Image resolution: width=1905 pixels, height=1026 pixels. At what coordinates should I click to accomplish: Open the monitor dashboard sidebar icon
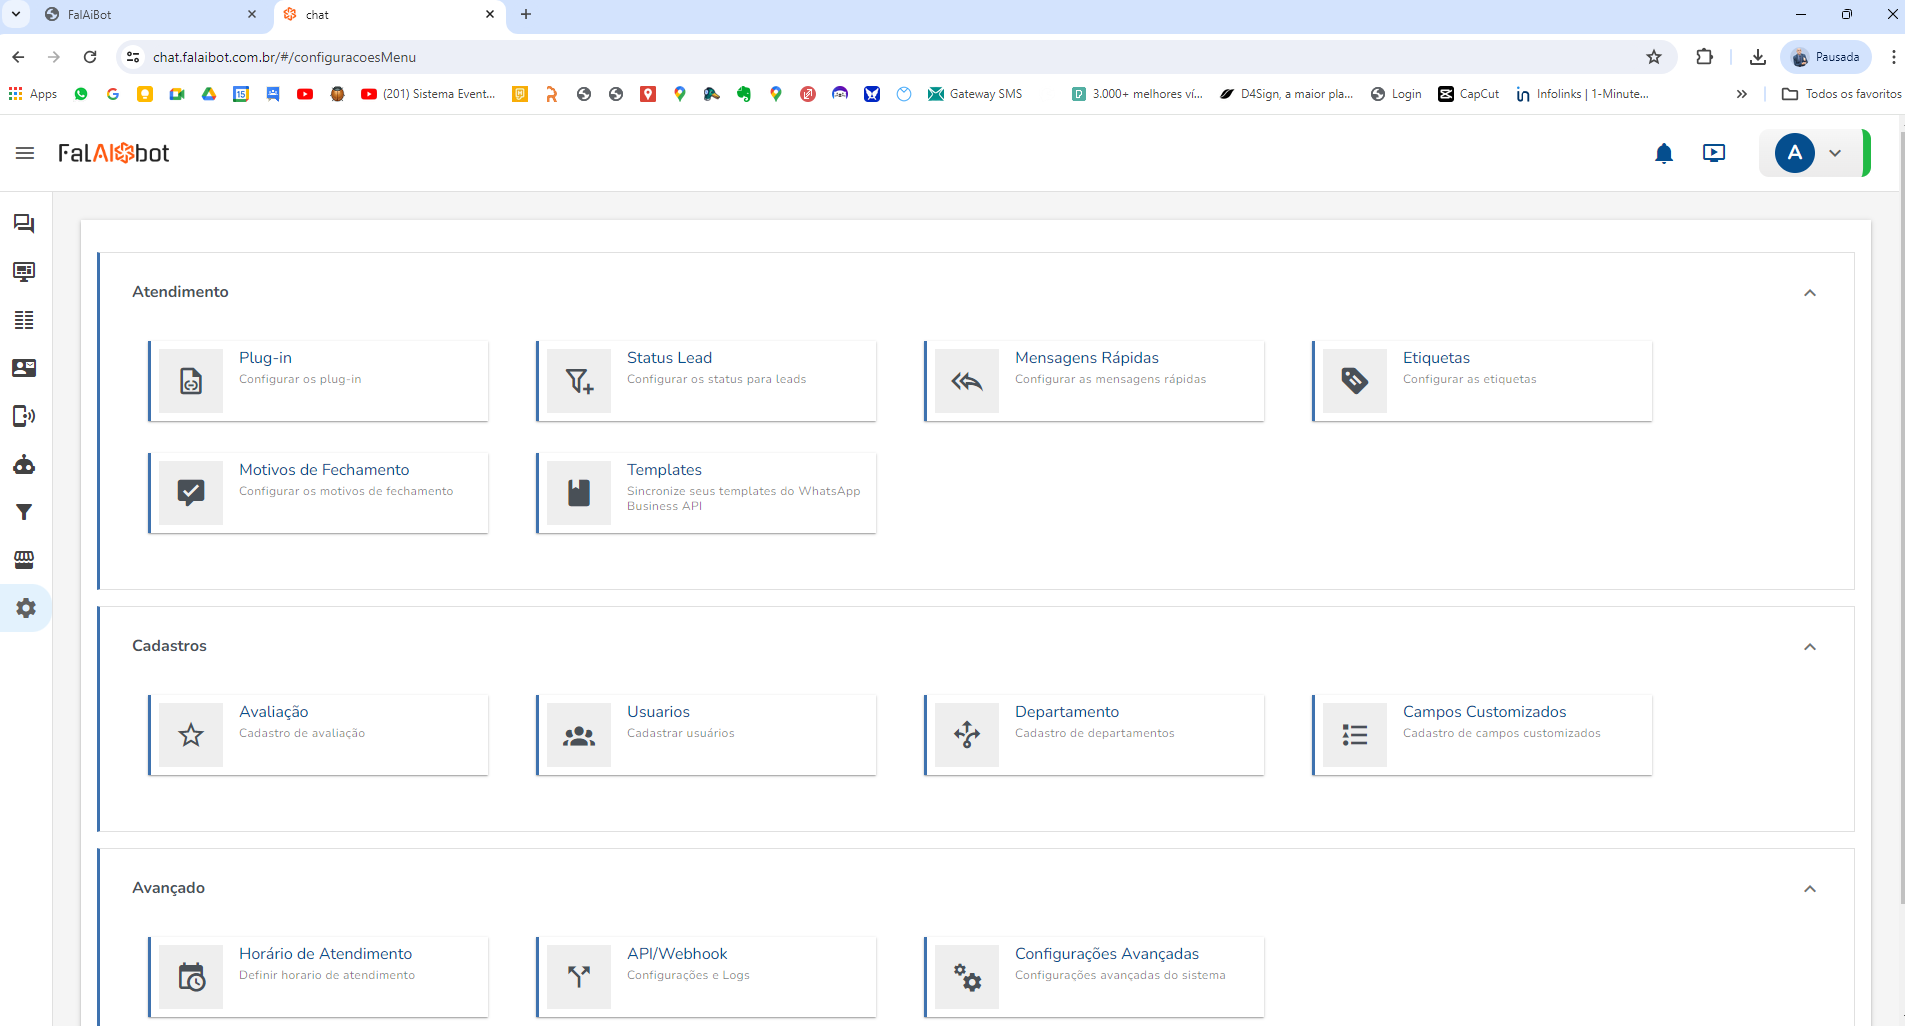click(x=24, y=272)
